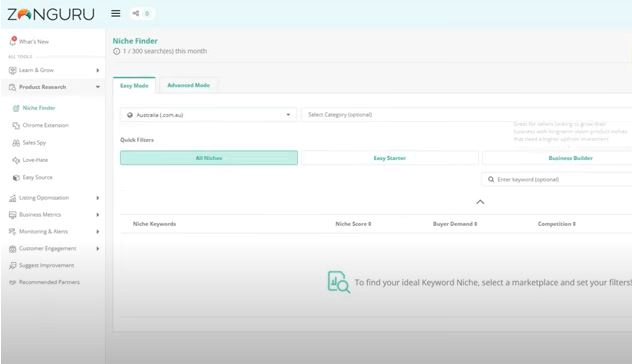Open the hamburger menu icon
Viewport: 632px width, 364px height.
click(x=116, y=14)
